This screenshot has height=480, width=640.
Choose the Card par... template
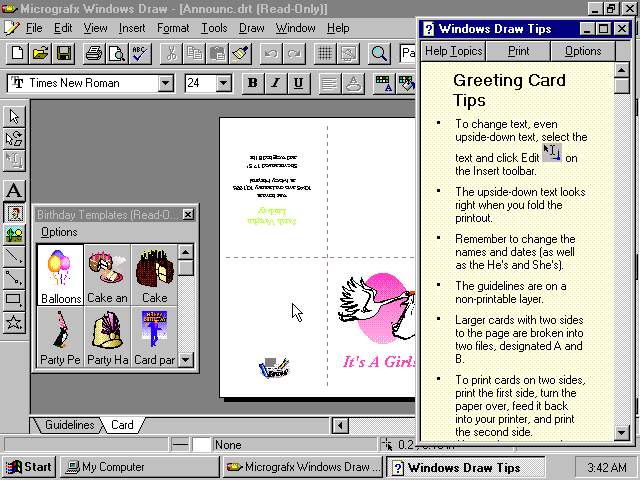coord(154,337)
